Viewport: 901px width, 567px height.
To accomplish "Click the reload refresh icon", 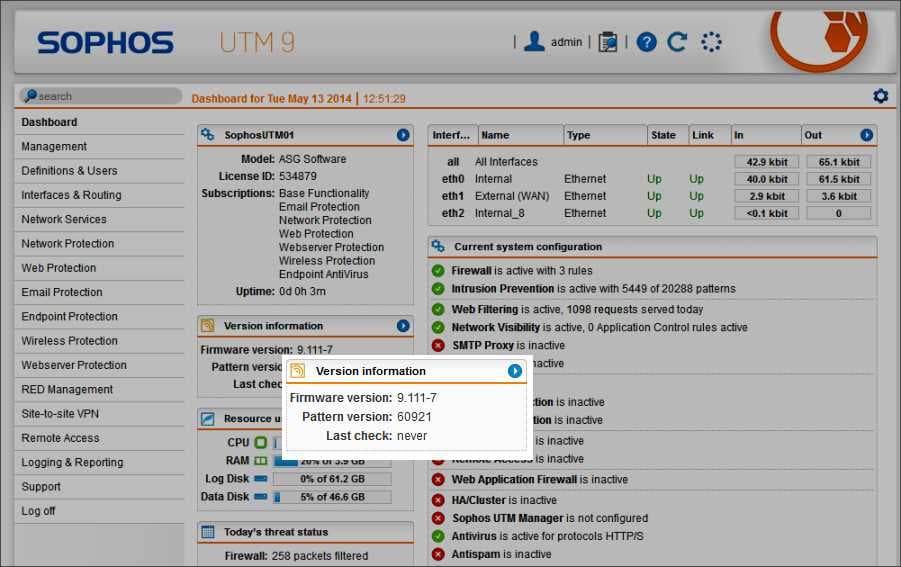I will click(x=677, y=42).
